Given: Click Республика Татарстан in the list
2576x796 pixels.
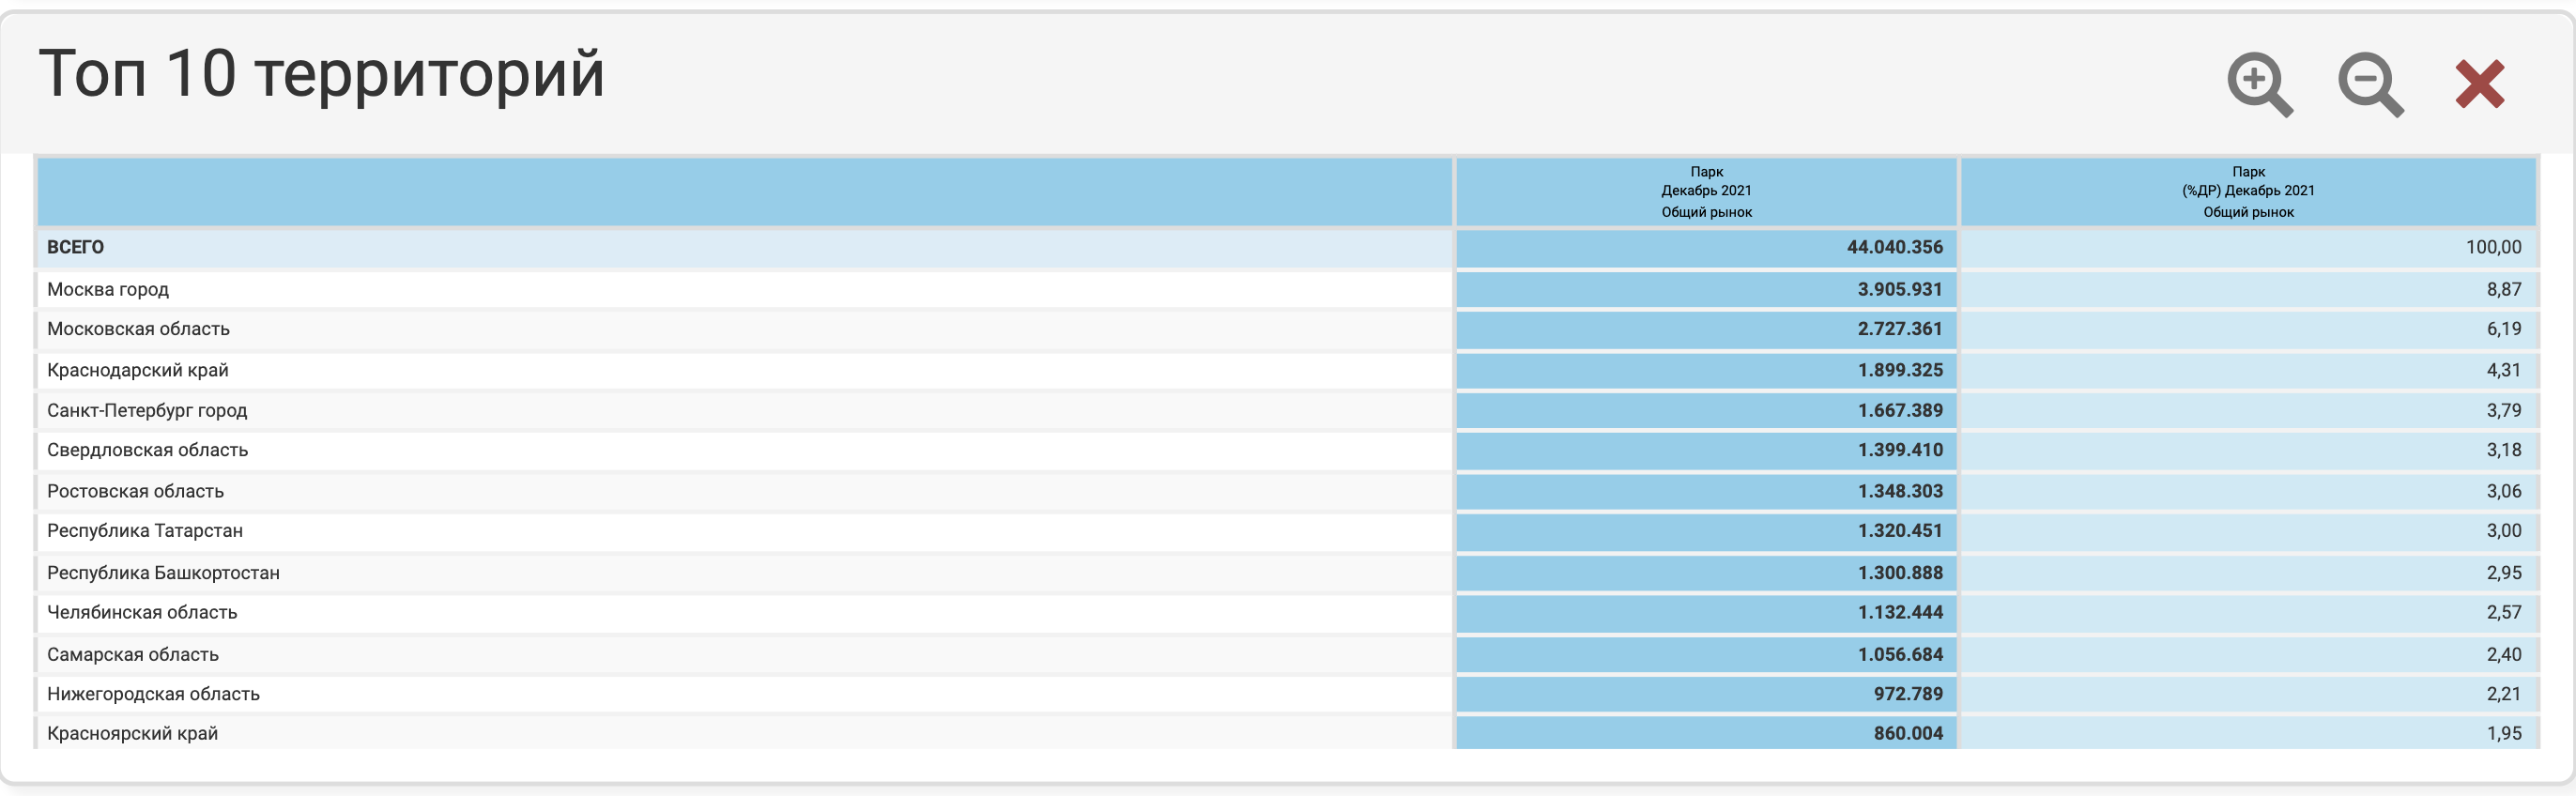Looking at the screenshot, I should [x=145, y=531].
